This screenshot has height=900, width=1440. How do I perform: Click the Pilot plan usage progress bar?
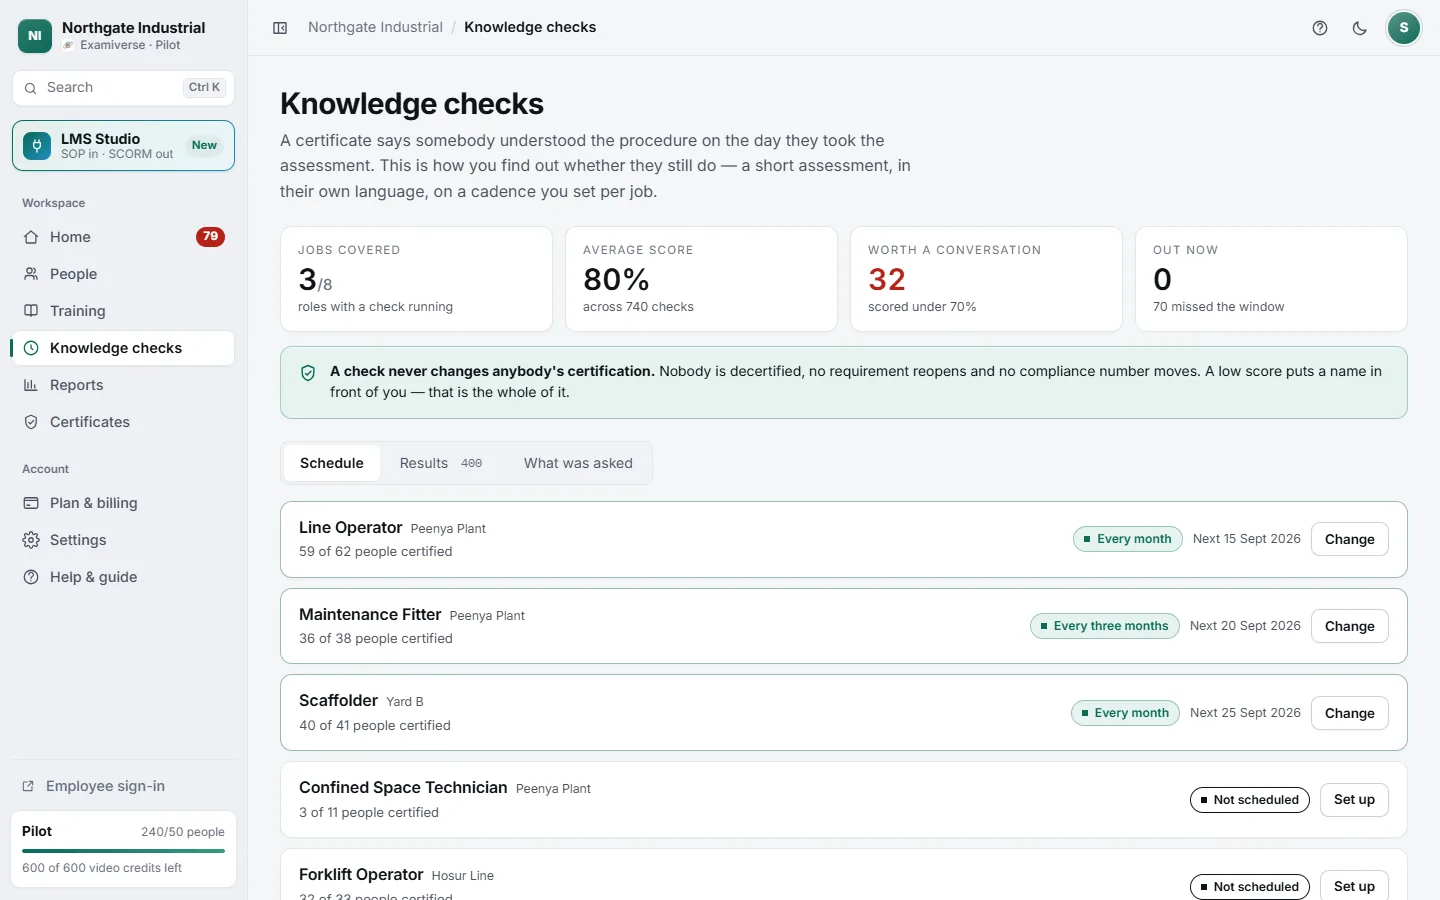pos(124,851)
